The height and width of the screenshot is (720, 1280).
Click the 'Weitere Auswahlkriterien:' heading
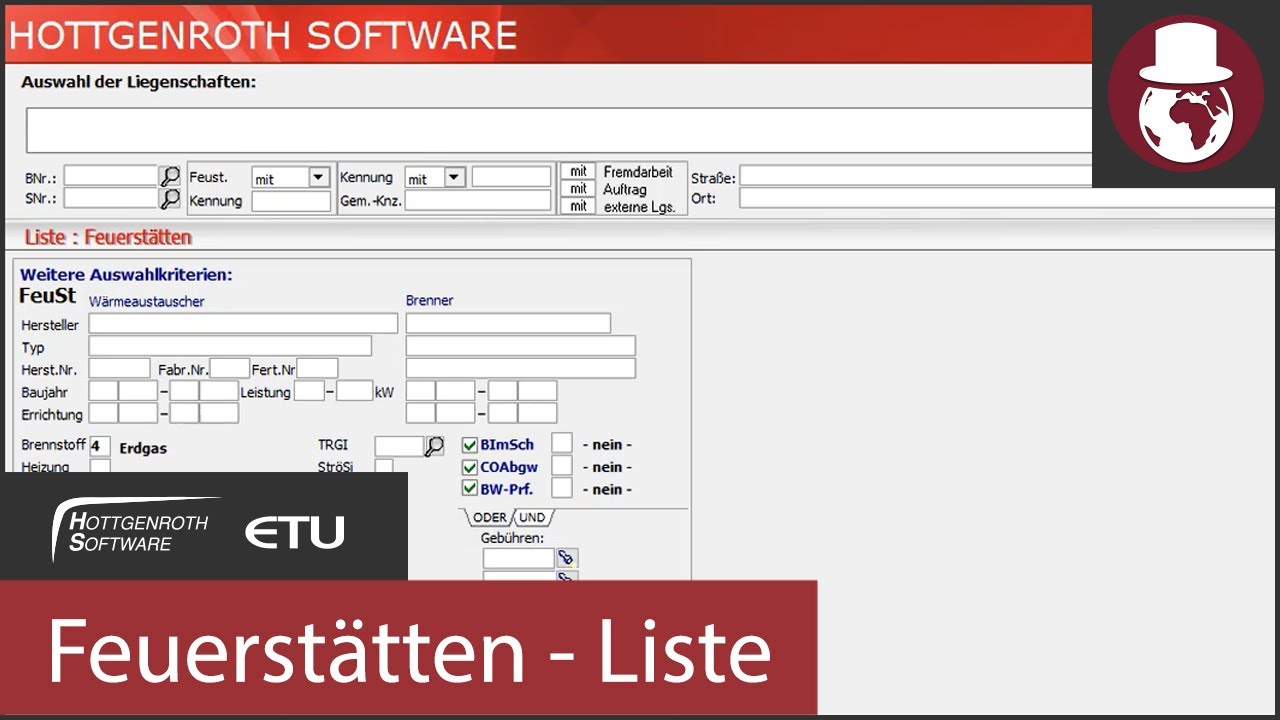click(126, 274)
